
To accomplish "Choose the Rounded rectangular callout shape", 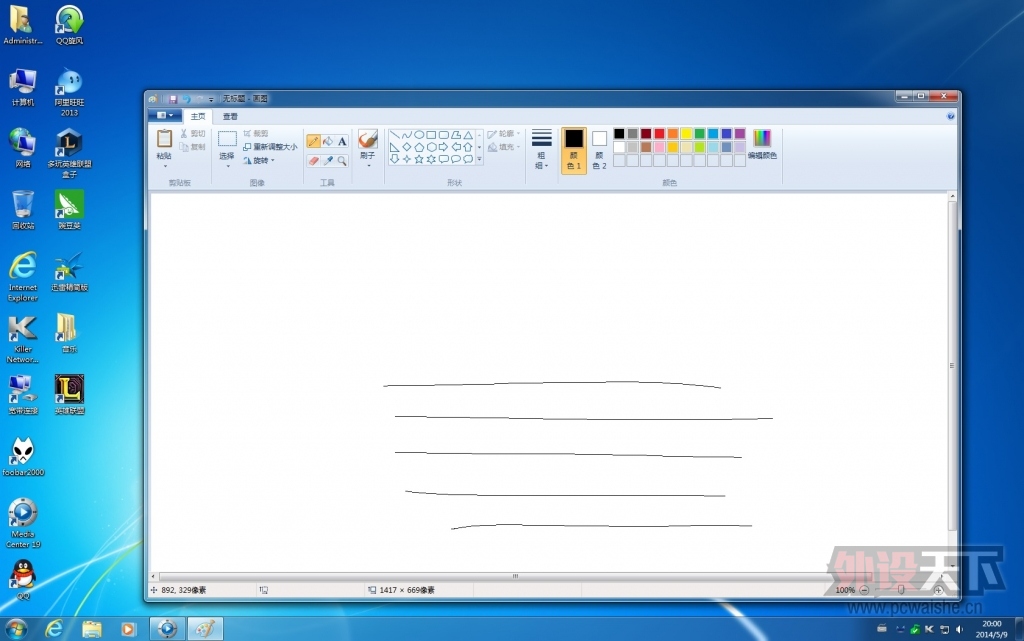I will click(443, 159).
